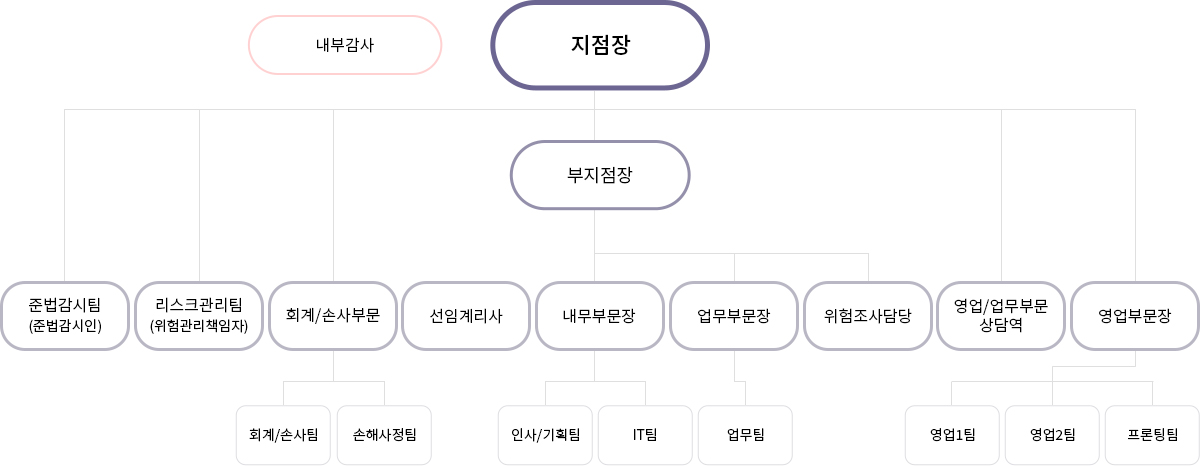Click the 인사/기획팀 team box

545,435
